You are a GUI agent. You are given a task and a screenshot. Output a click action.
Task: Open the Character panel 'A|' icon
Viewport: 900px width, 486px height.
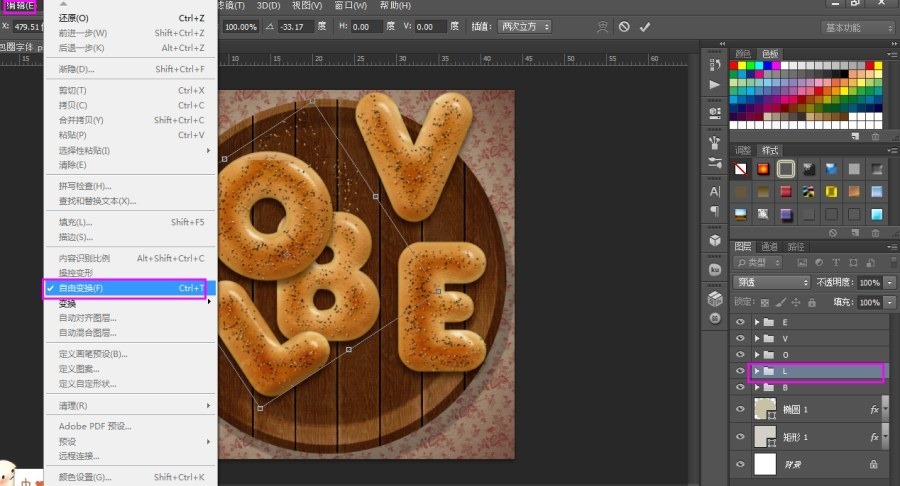point(715,191)
